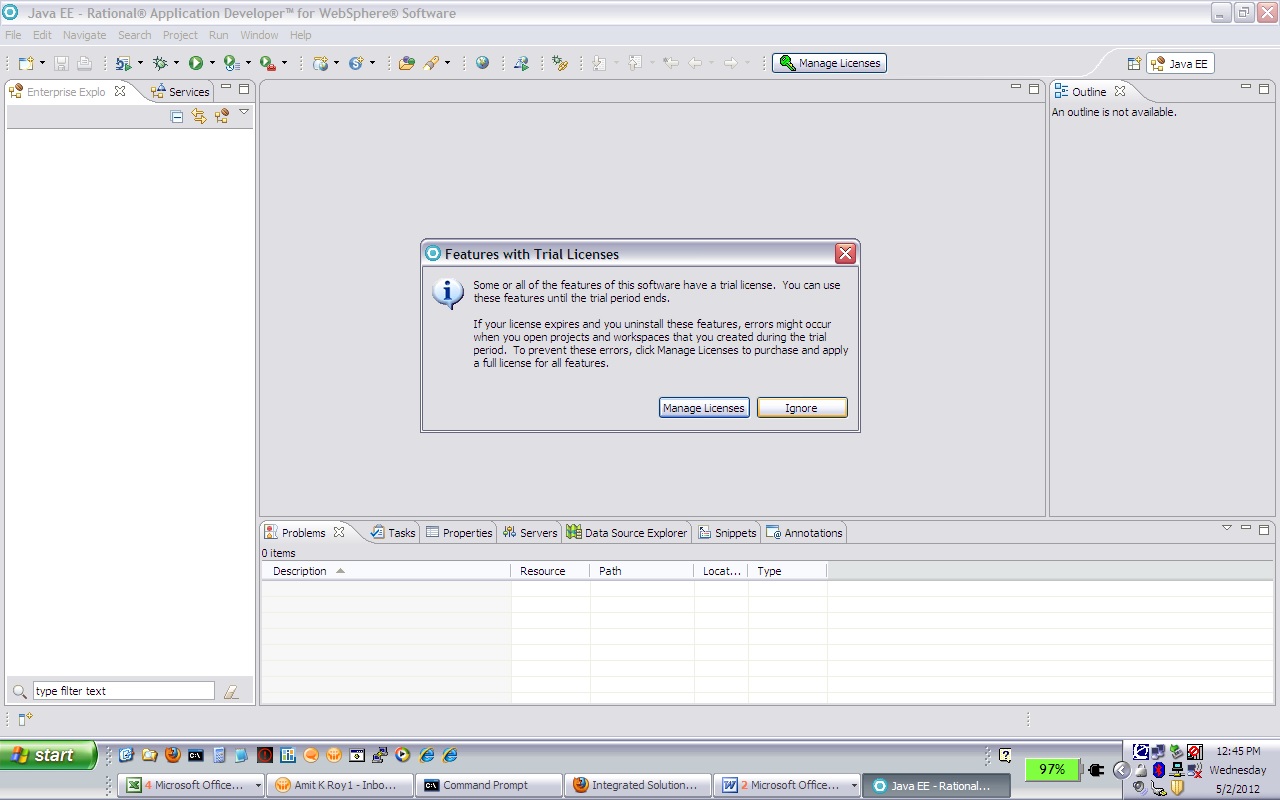This screenshot has width=1280, height=800.
Task: Open Search using the flashlight toolbar icon
Action: click(x=432, y=63)
